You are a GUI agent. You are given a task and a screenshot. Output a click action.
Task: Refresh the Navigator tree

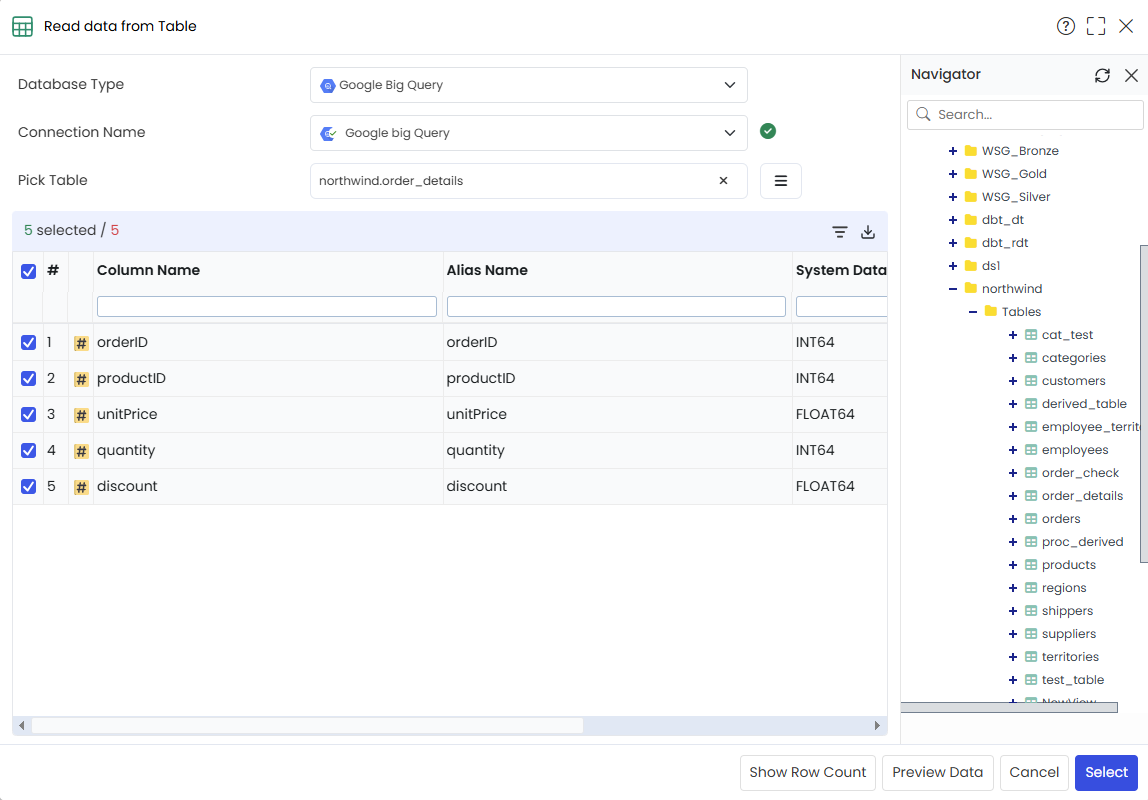point(1102,75)
